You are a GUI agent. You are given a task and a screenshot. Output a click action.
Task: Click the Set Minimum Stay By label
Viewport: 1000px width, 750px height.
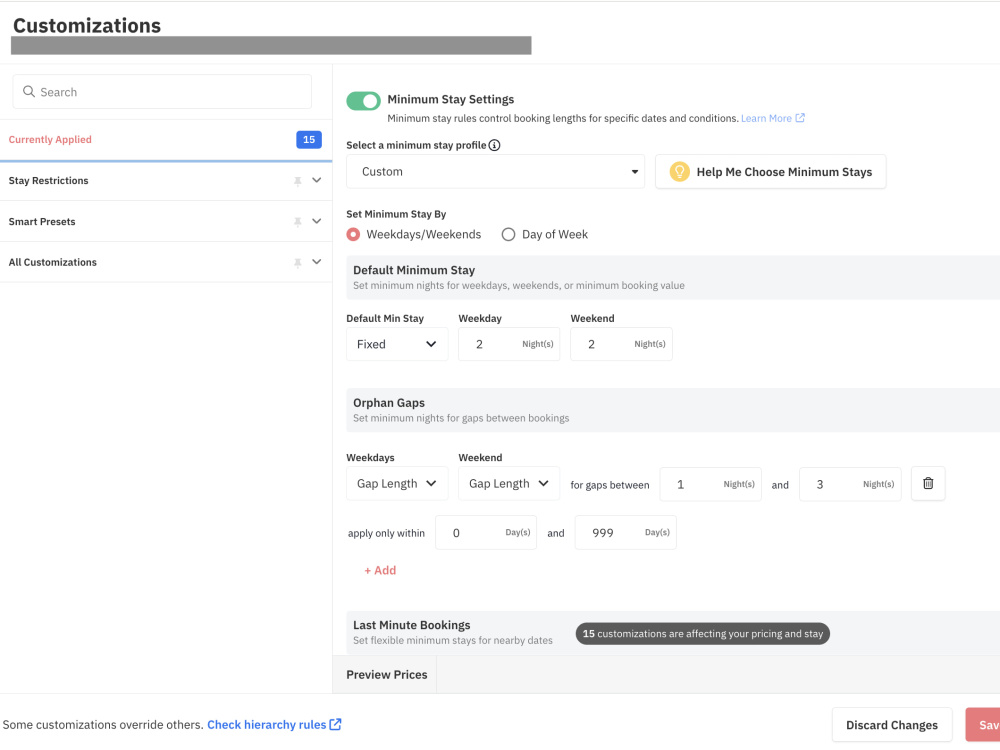coord(396,214)
